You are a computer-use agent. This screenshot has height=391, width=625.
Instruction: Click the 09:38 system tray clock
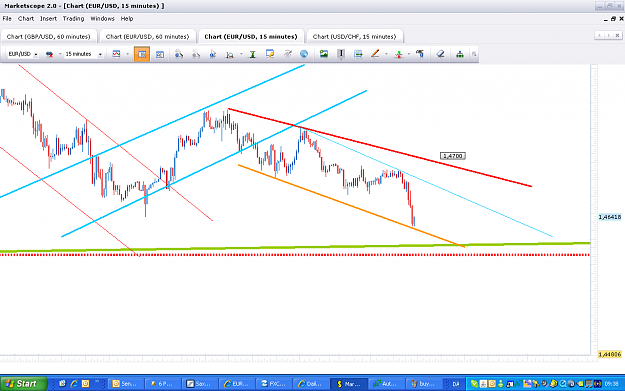[x=611, y=384]
